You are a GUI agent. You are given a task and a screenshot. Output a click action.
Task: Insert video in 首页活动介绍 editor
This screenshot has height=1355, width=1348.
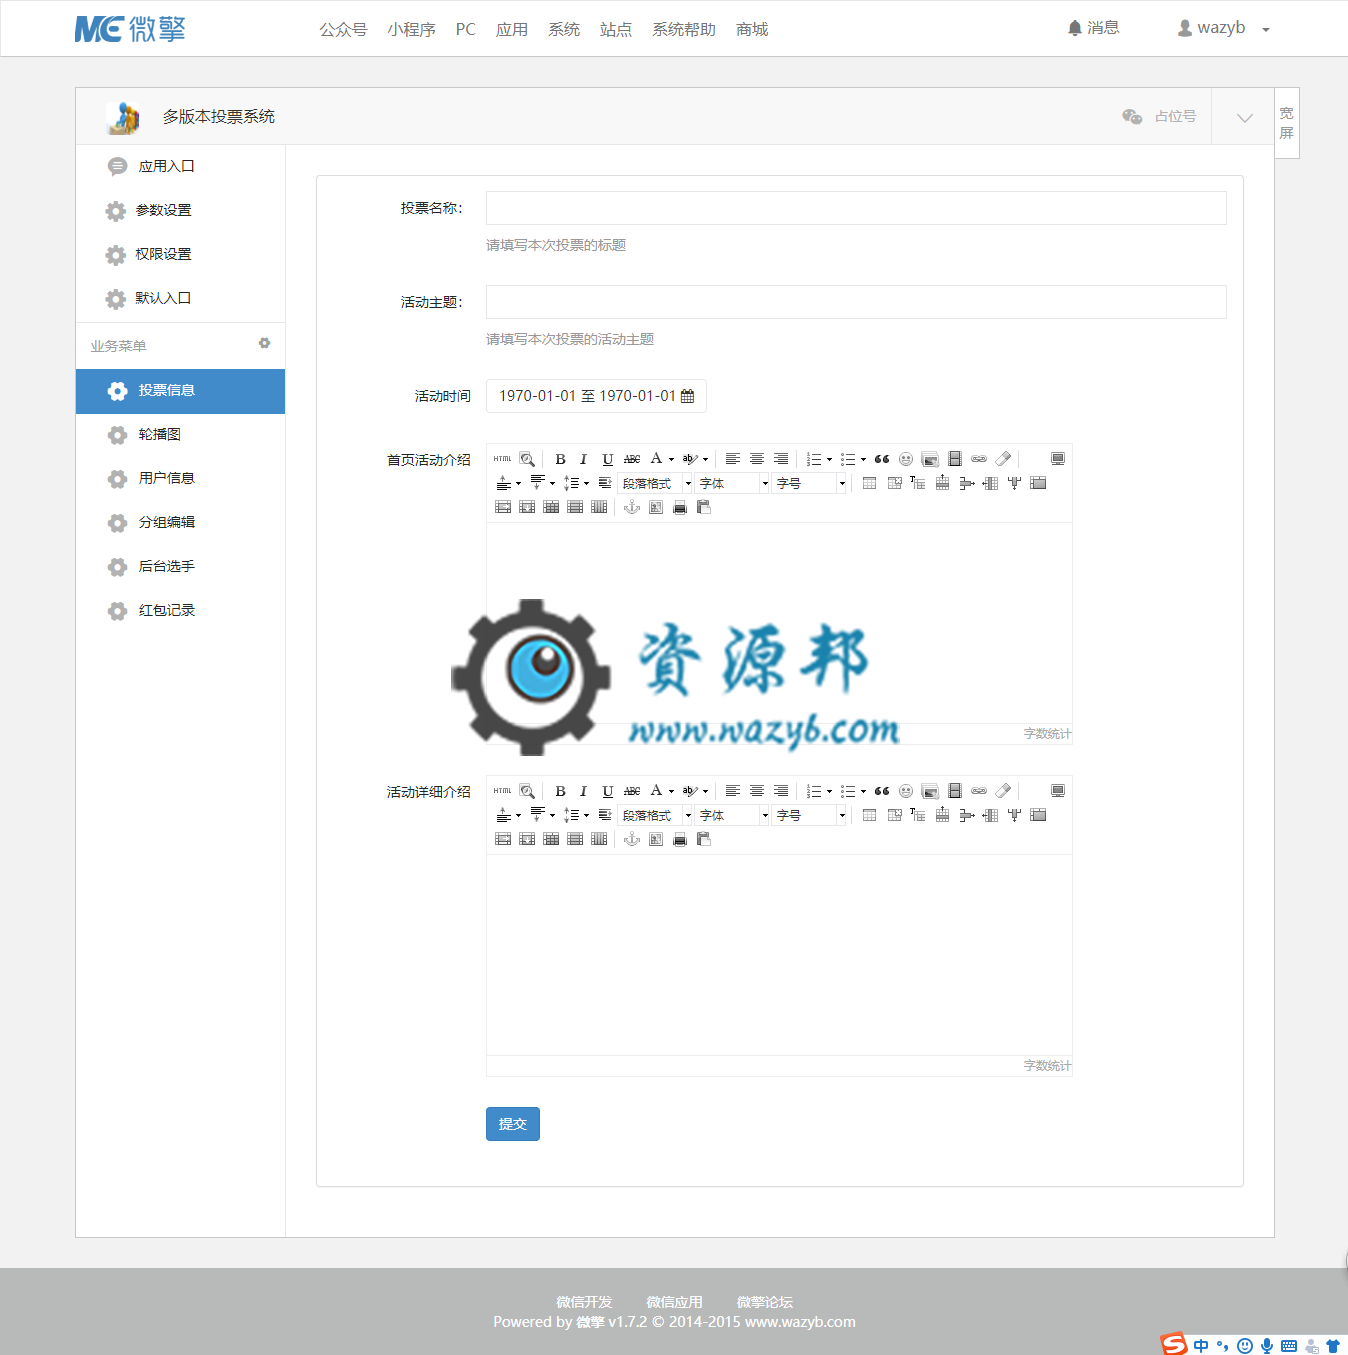pyautogui.click(x=955, y=459)
